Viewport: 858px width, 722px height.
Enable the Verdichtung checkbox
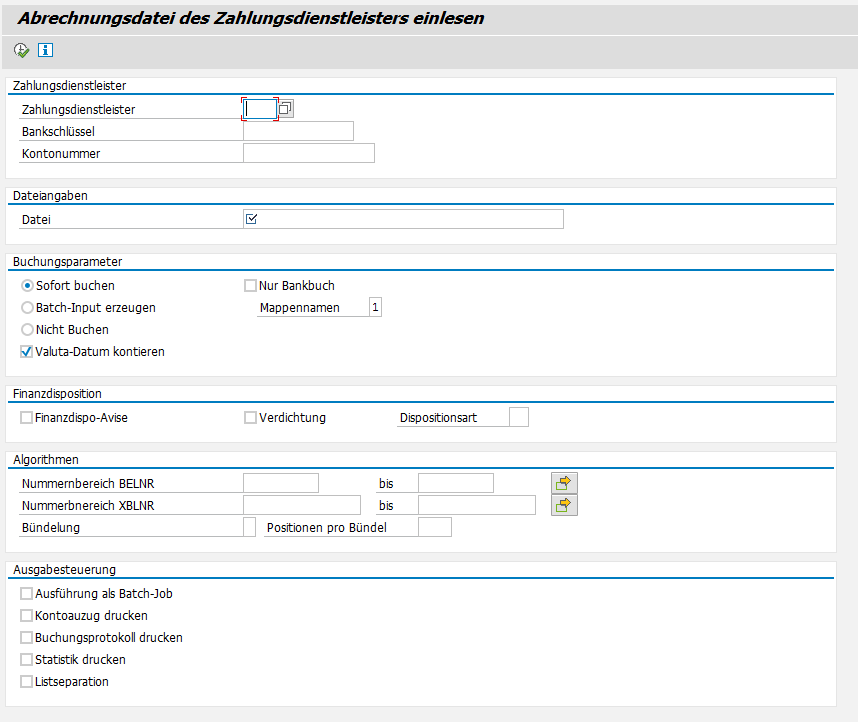point(251,418)
